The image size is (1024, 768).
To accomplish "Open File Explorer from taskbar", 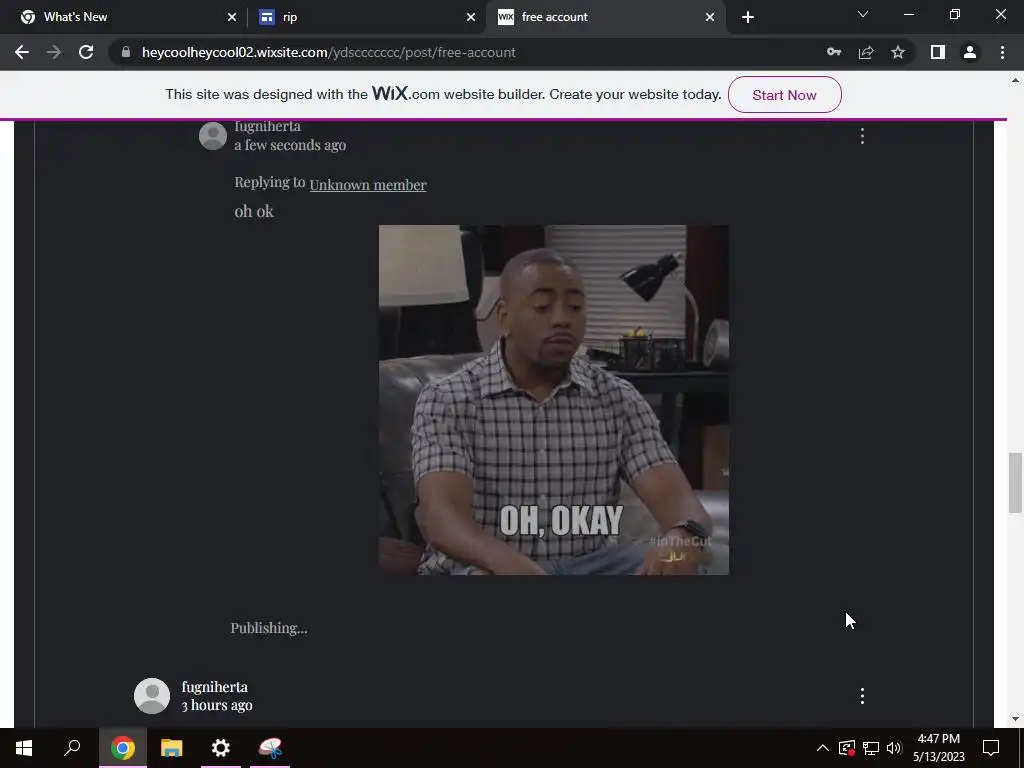I will click(172, 748).
